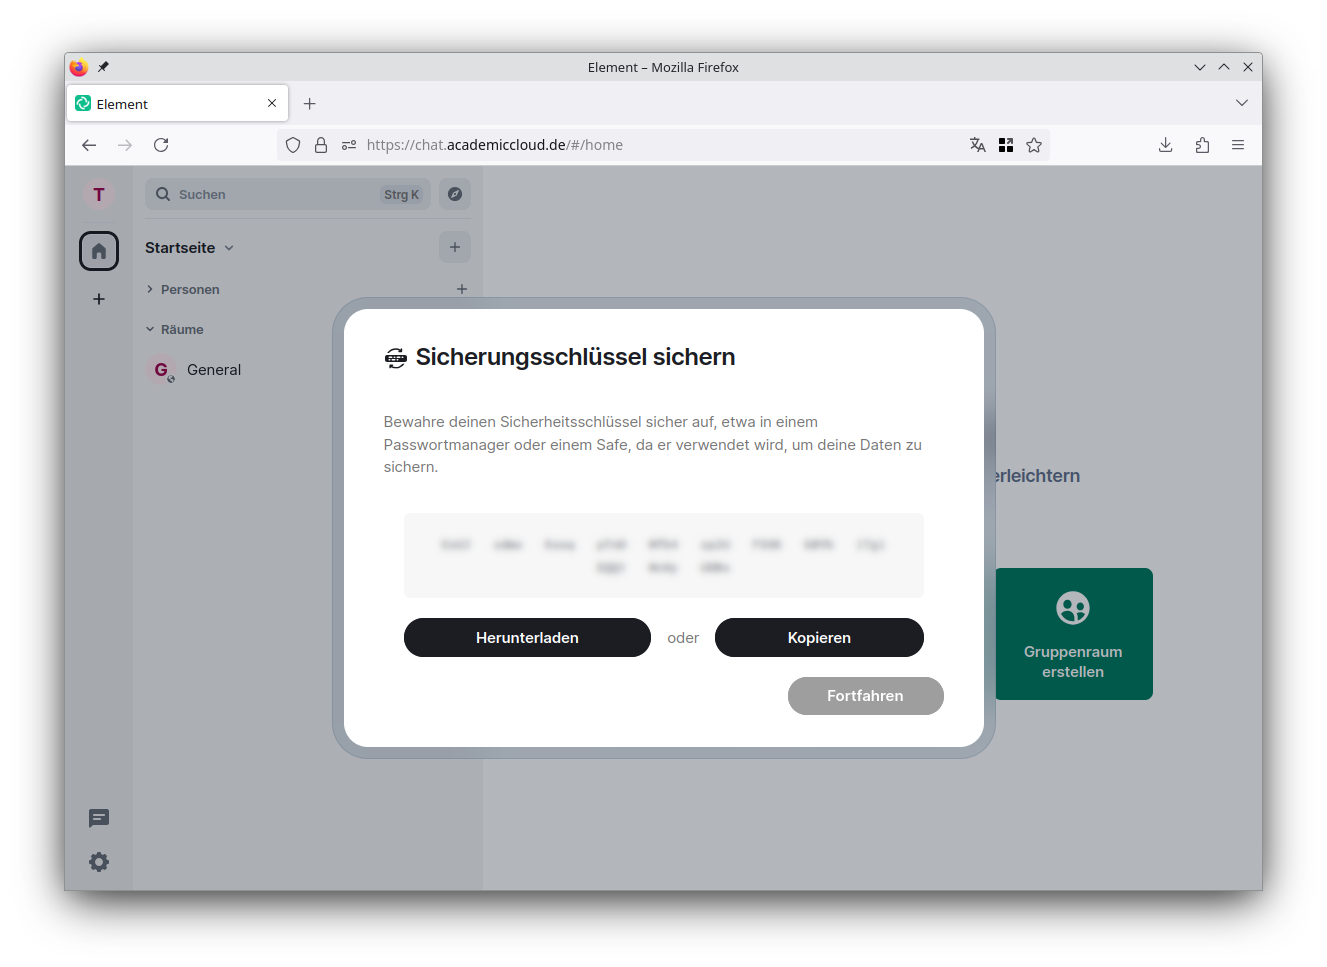Image resolution: width=1327 pixels, height=967 pixels.
Task: Open the user avatar T menu
Action: (x=99, y=195)
